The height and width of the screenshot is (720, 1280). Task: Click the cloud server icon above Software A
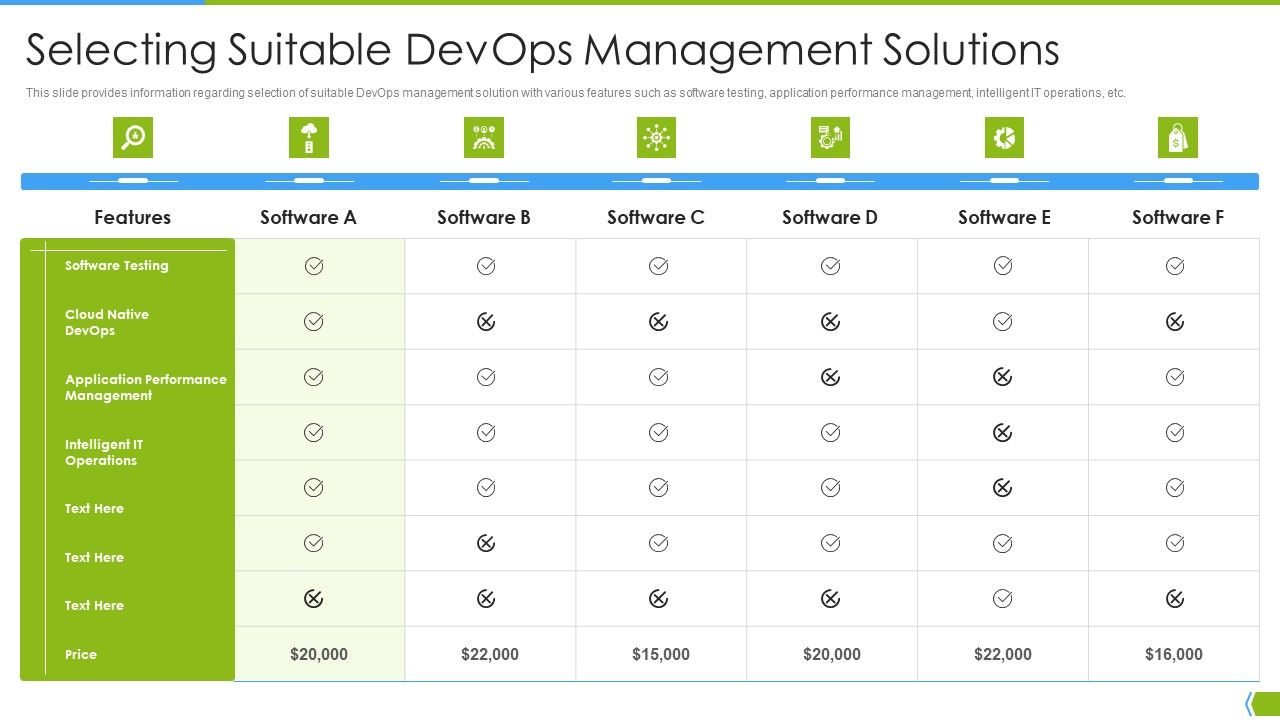pyautogui.click(x=309, y=137)
